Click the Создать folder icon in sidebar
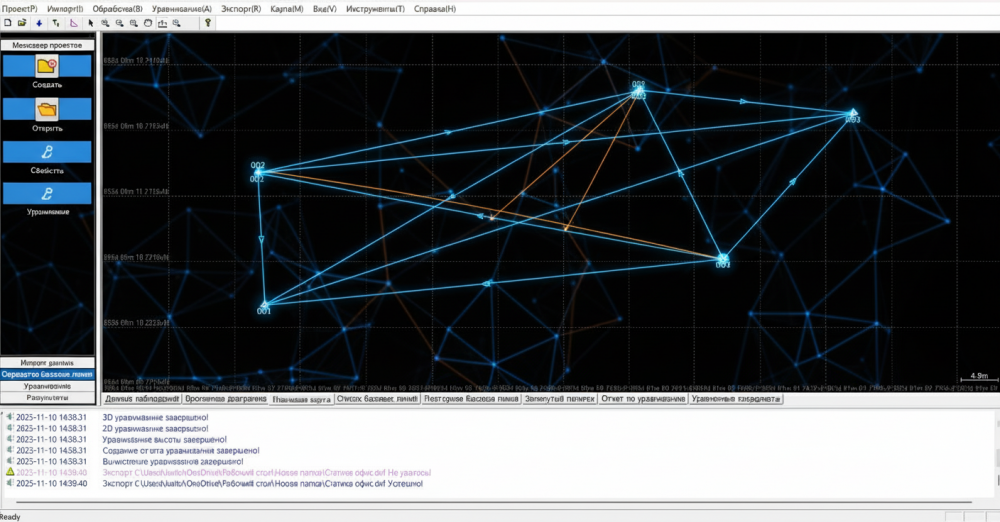Image resolution: width=1000 pixels, height=522 pixels. point(47,66)
